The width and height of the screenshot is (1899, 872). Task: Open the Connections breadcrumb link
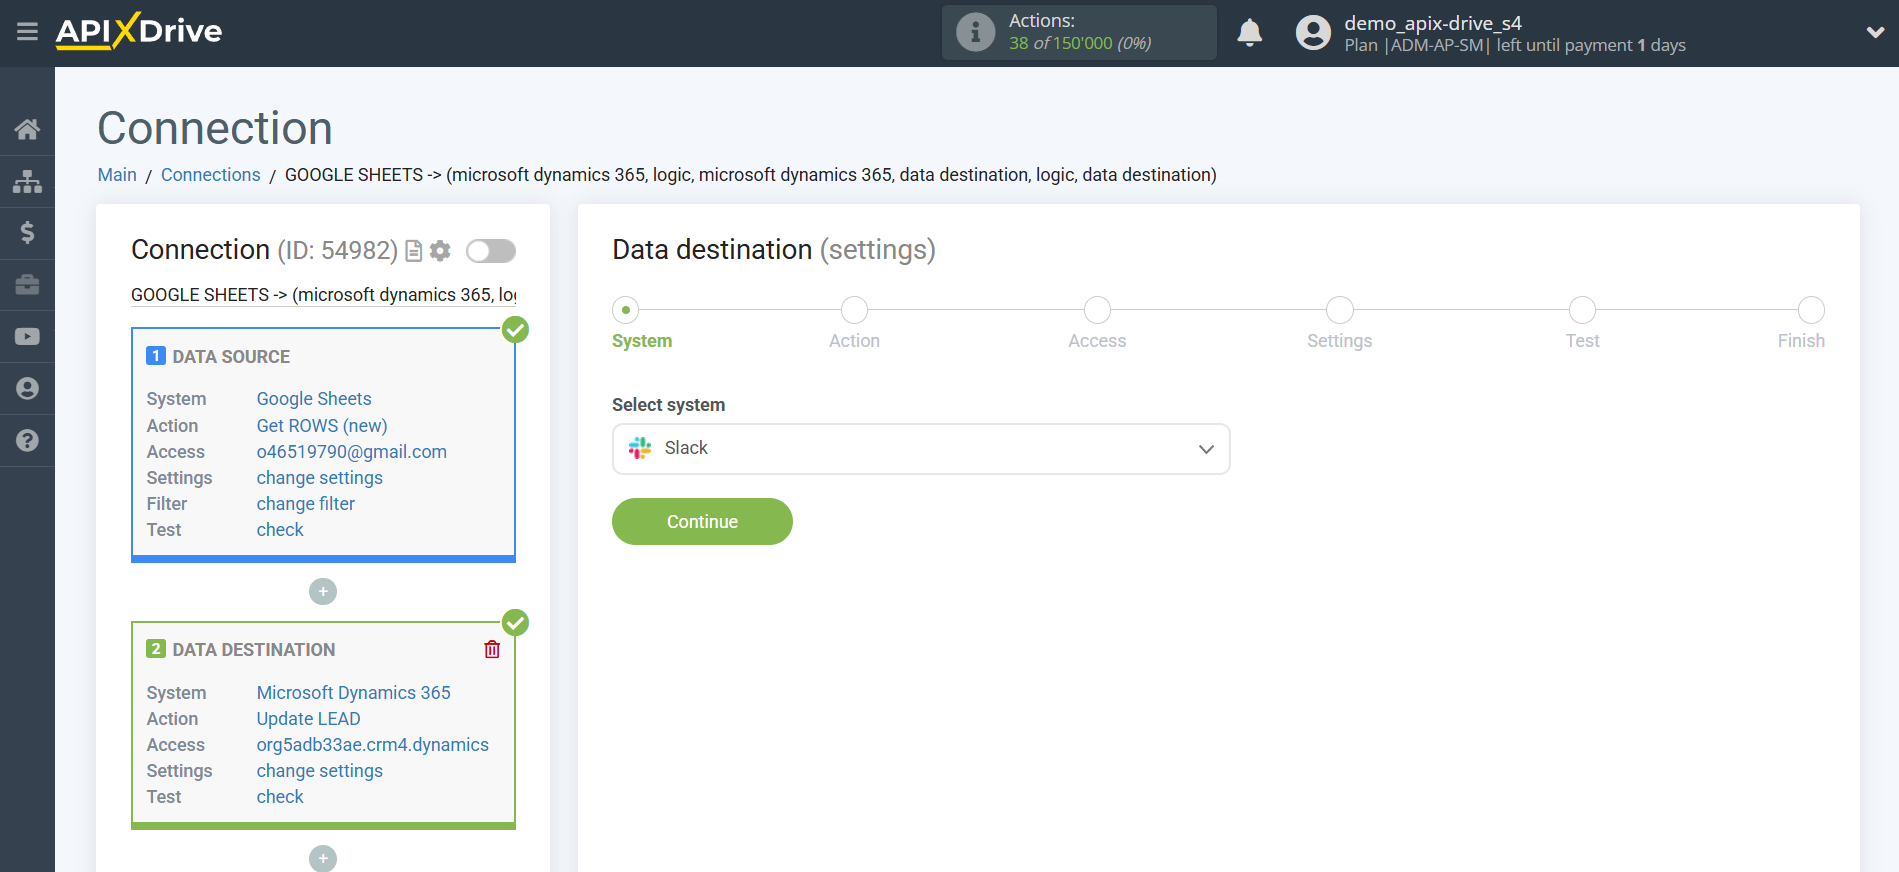click(211, 175)
